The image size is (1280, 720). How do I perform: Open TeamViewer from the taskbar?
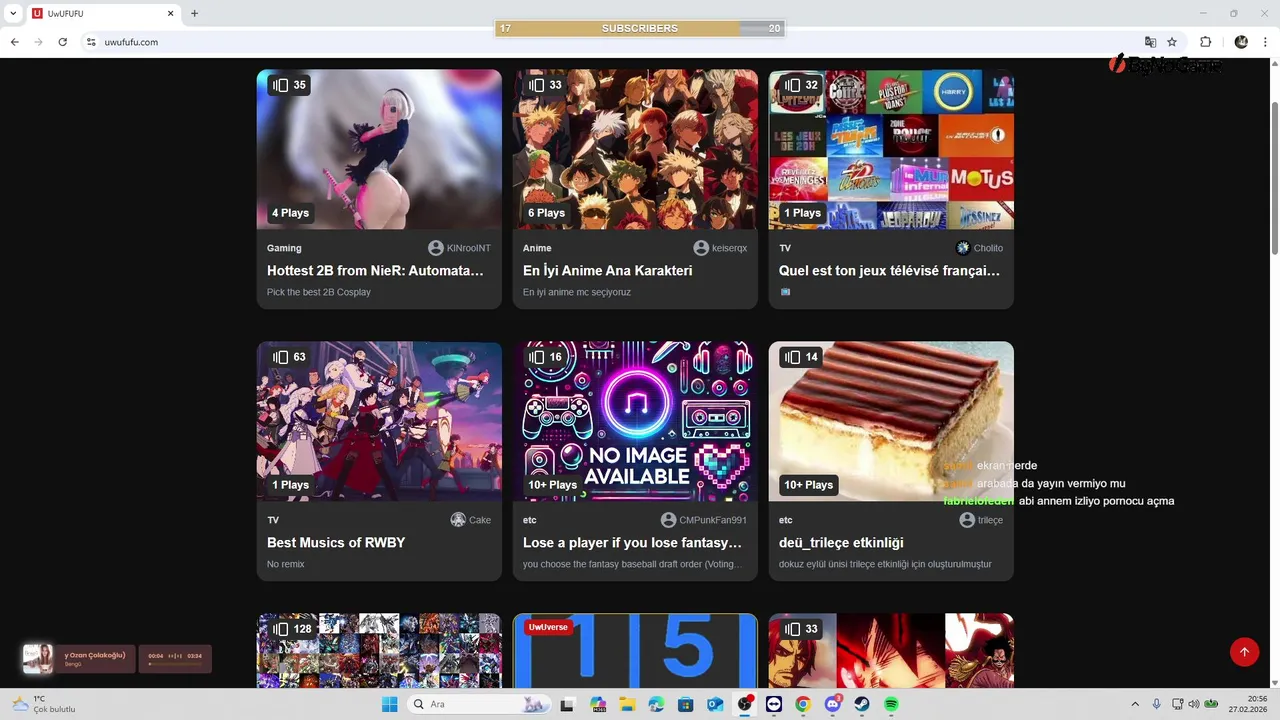(774, 704)
